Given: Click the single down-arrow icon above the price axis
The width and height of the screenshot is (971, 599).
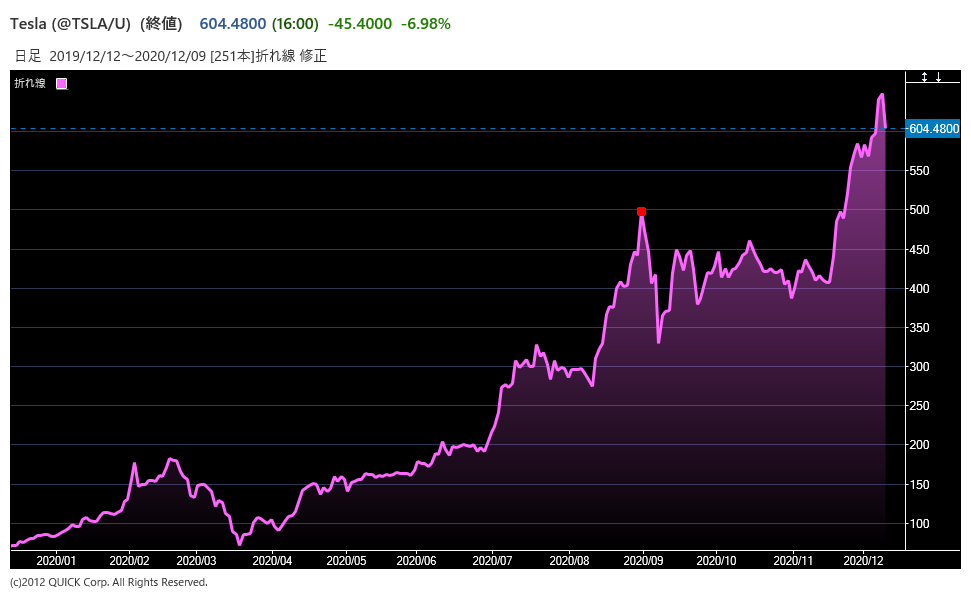Looking at the screenshot, I should tap(938, 77).
